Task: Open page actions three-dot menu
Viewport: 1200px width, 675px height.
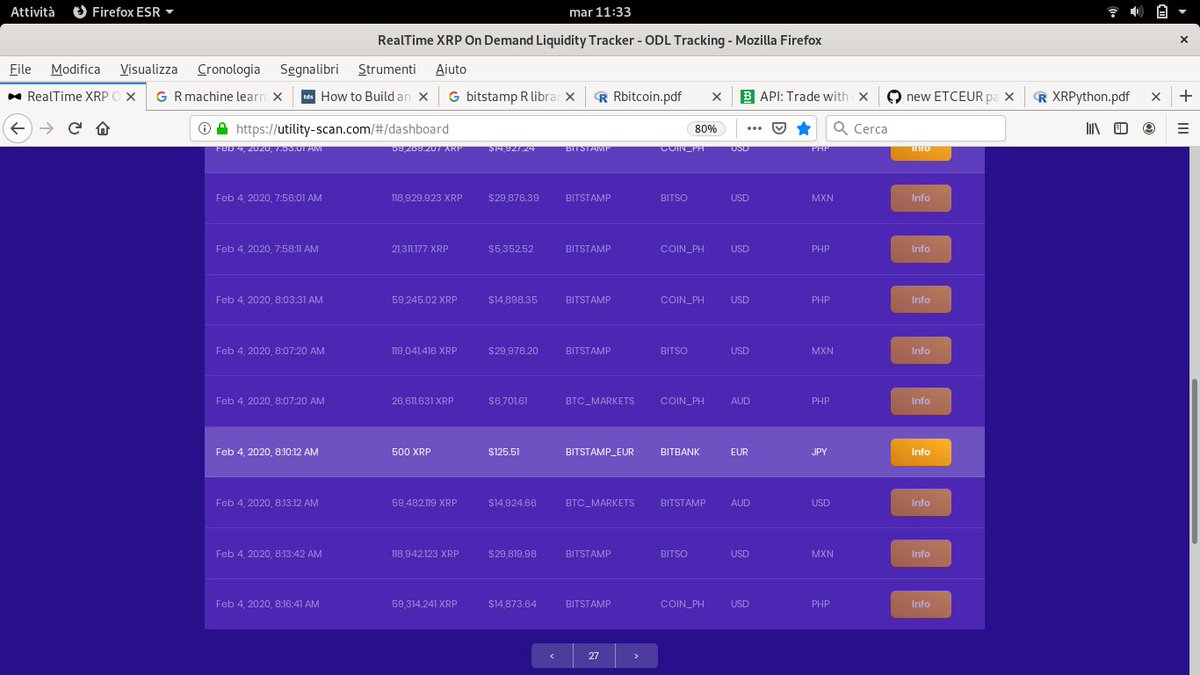Action: [754, 128]
